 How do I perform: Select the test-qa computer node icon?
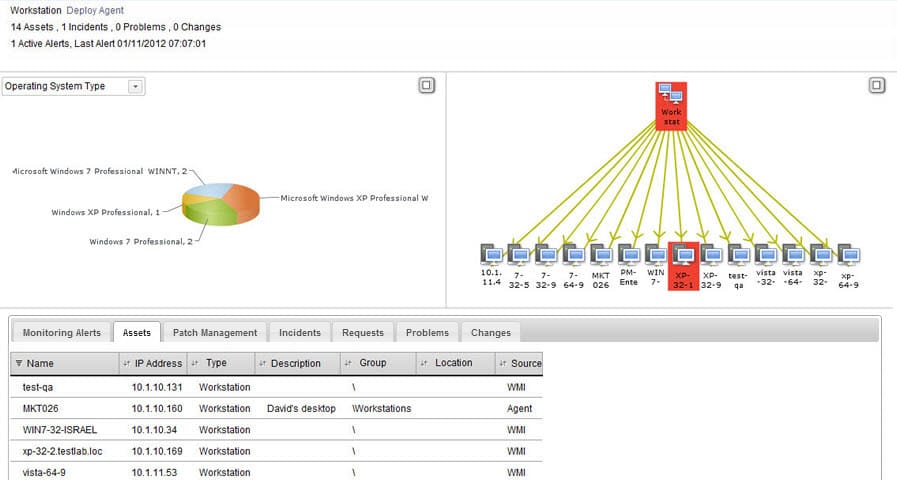[738, 254]
